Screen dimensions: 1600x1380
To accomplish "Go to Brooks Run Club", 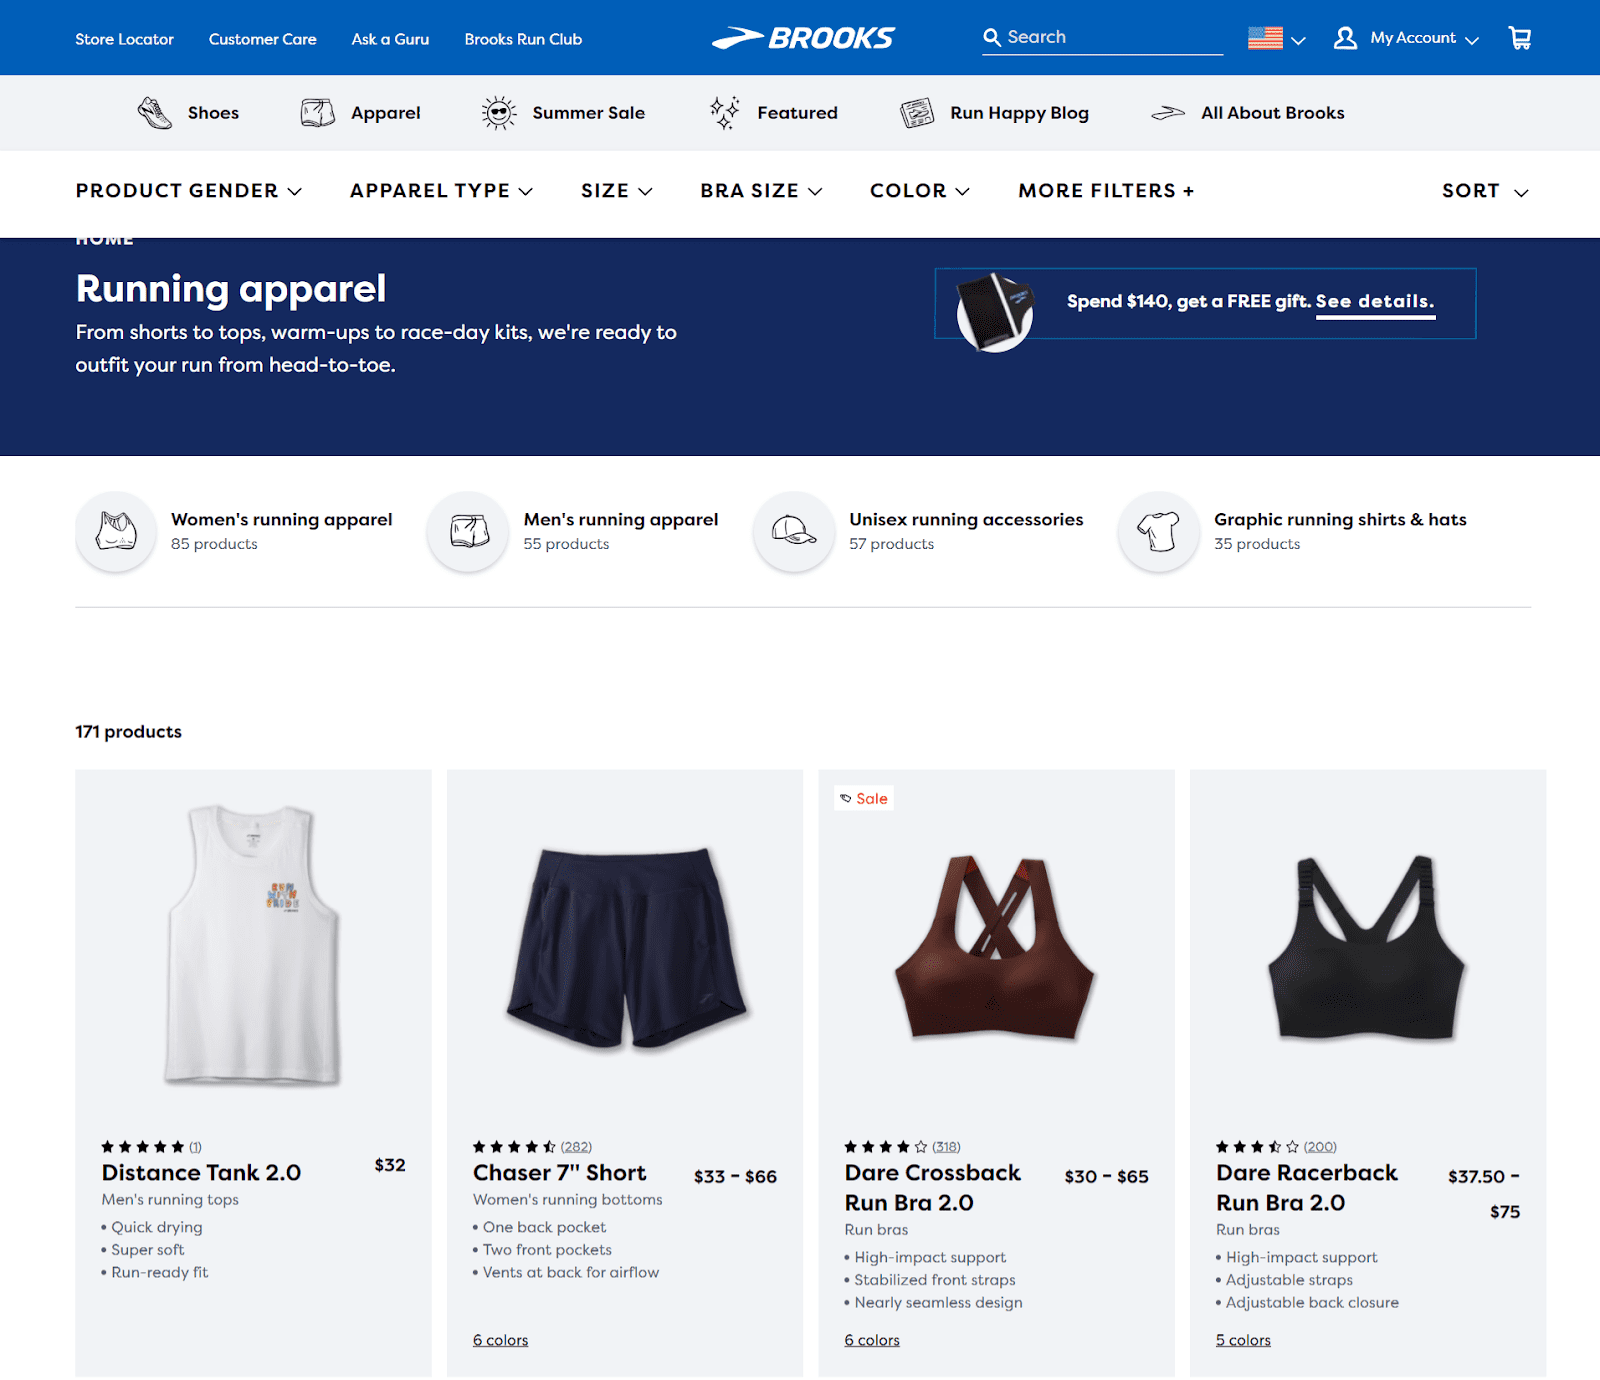I will pos(523,39).
